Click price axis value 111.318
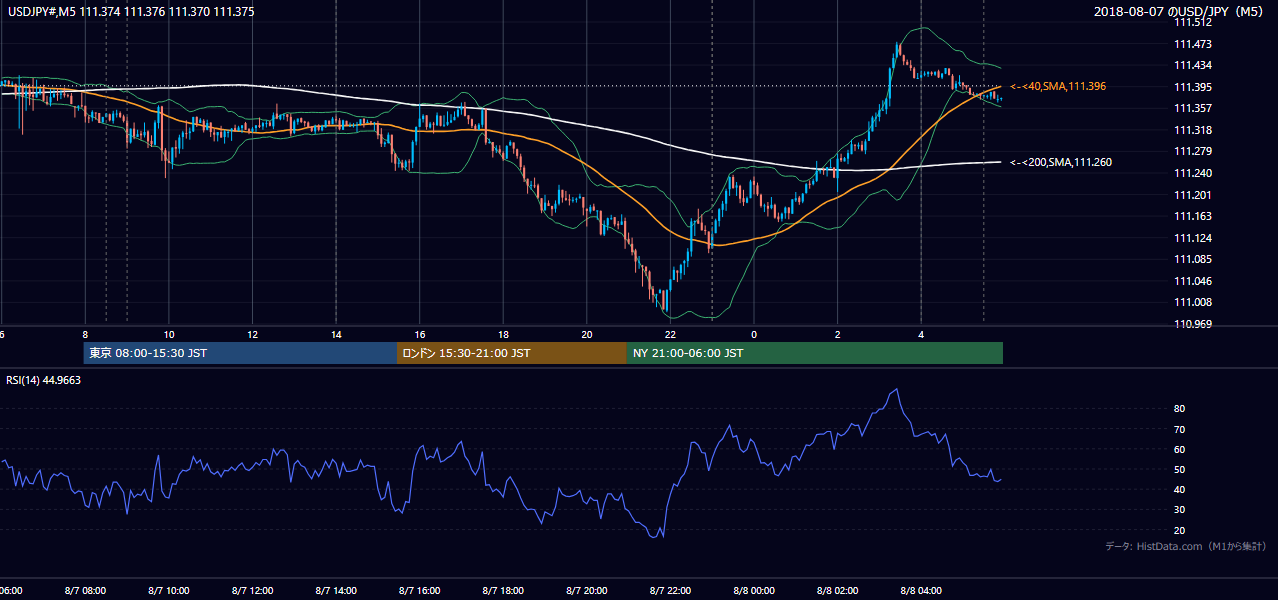The height and width of the screenshot is (600, 1278). click(x=1194, y=130)
